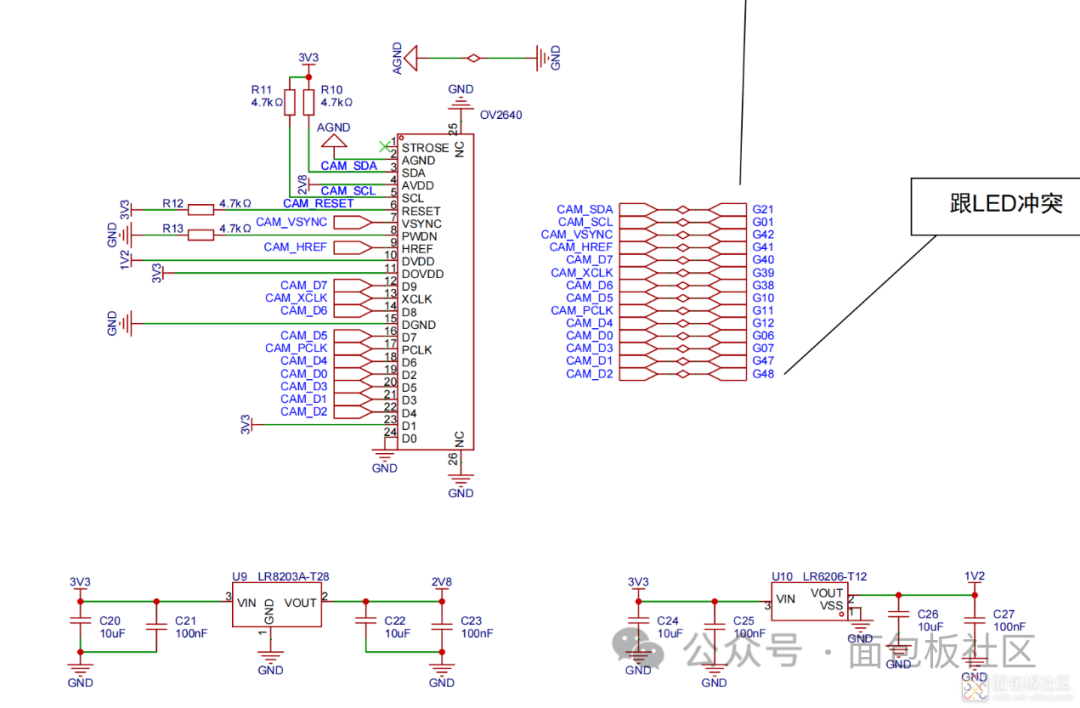Click the G41 net label

(763, 247)
